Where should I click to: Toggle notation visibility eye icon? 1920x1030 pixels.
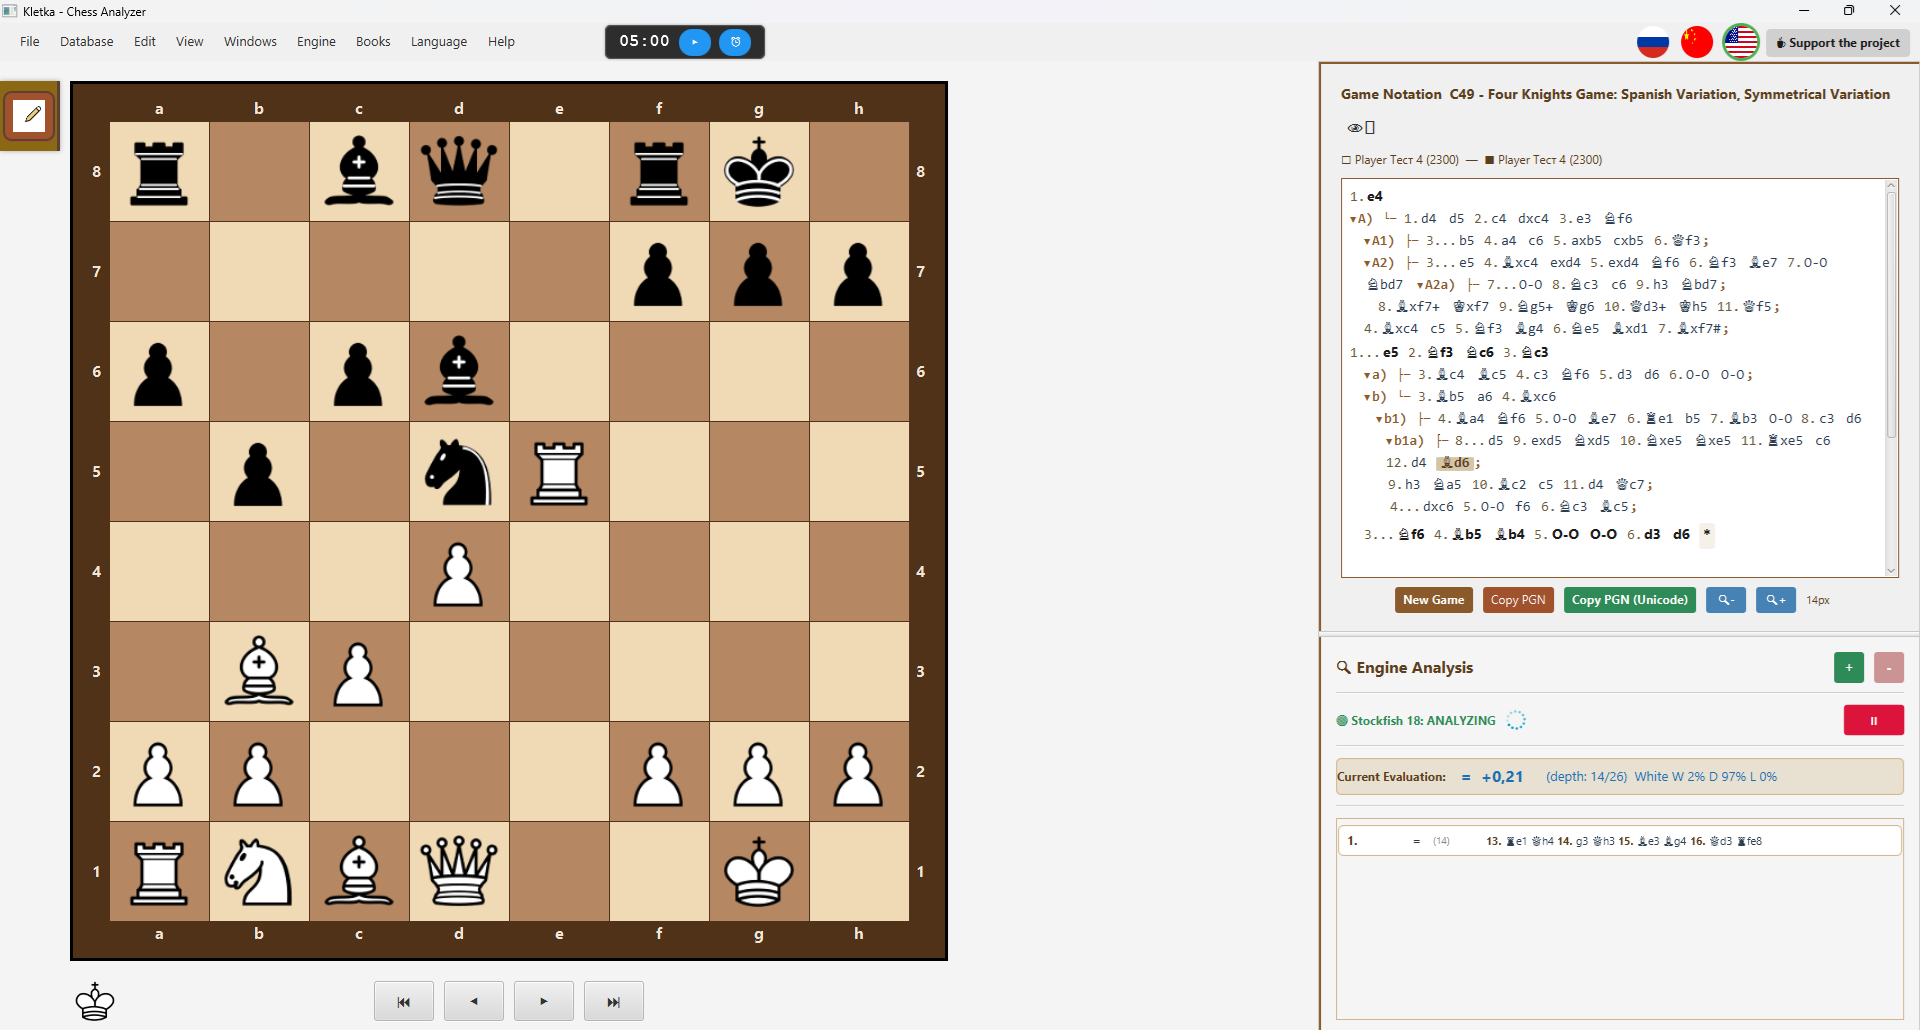1355,128
